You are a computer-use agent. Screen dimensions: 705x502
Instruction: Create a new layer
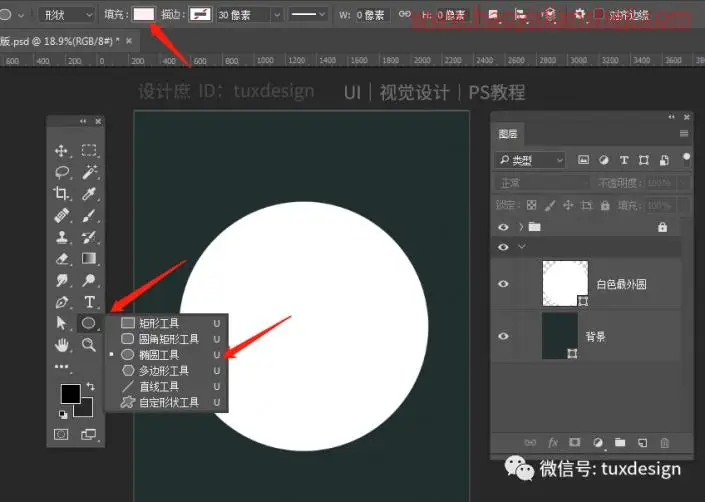click(x=643, y=443)
